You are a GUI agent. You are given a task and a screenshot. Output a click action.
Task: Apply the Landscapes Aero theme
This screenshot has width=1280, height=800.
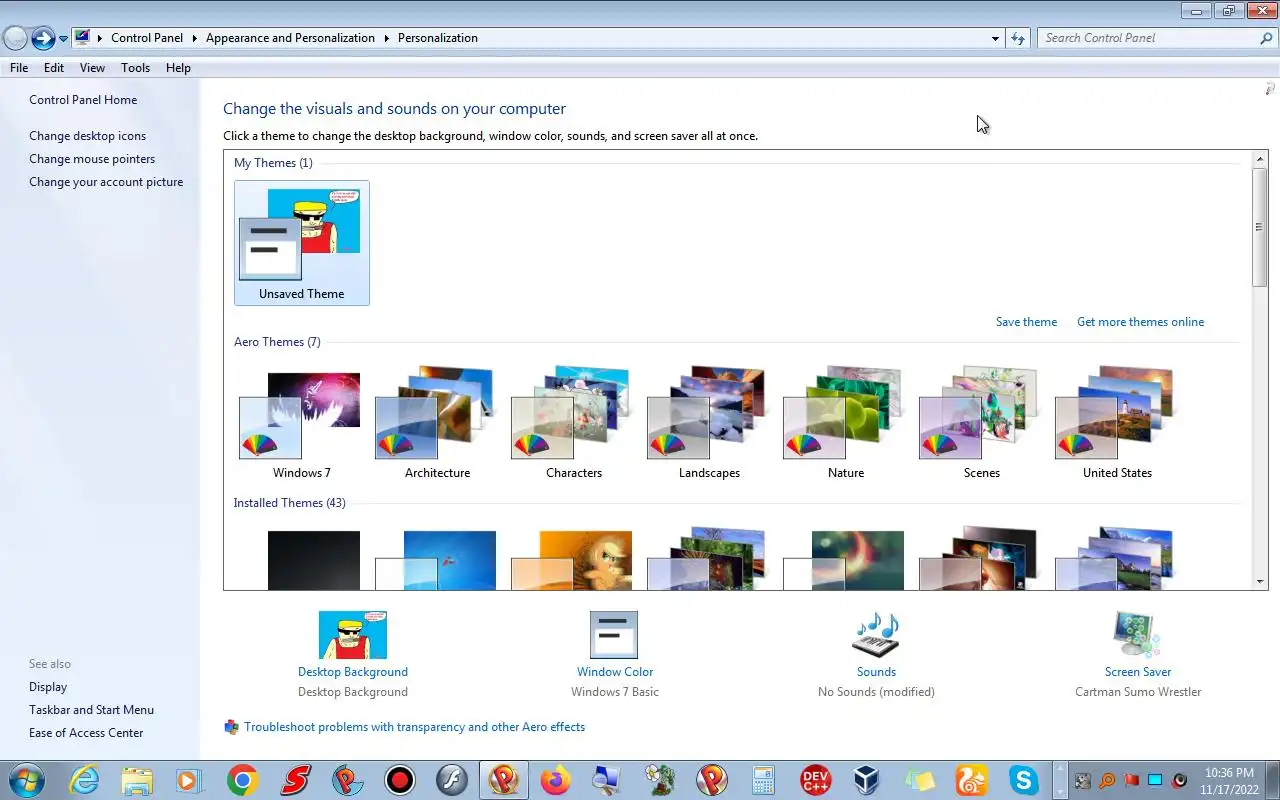[709, 423]
